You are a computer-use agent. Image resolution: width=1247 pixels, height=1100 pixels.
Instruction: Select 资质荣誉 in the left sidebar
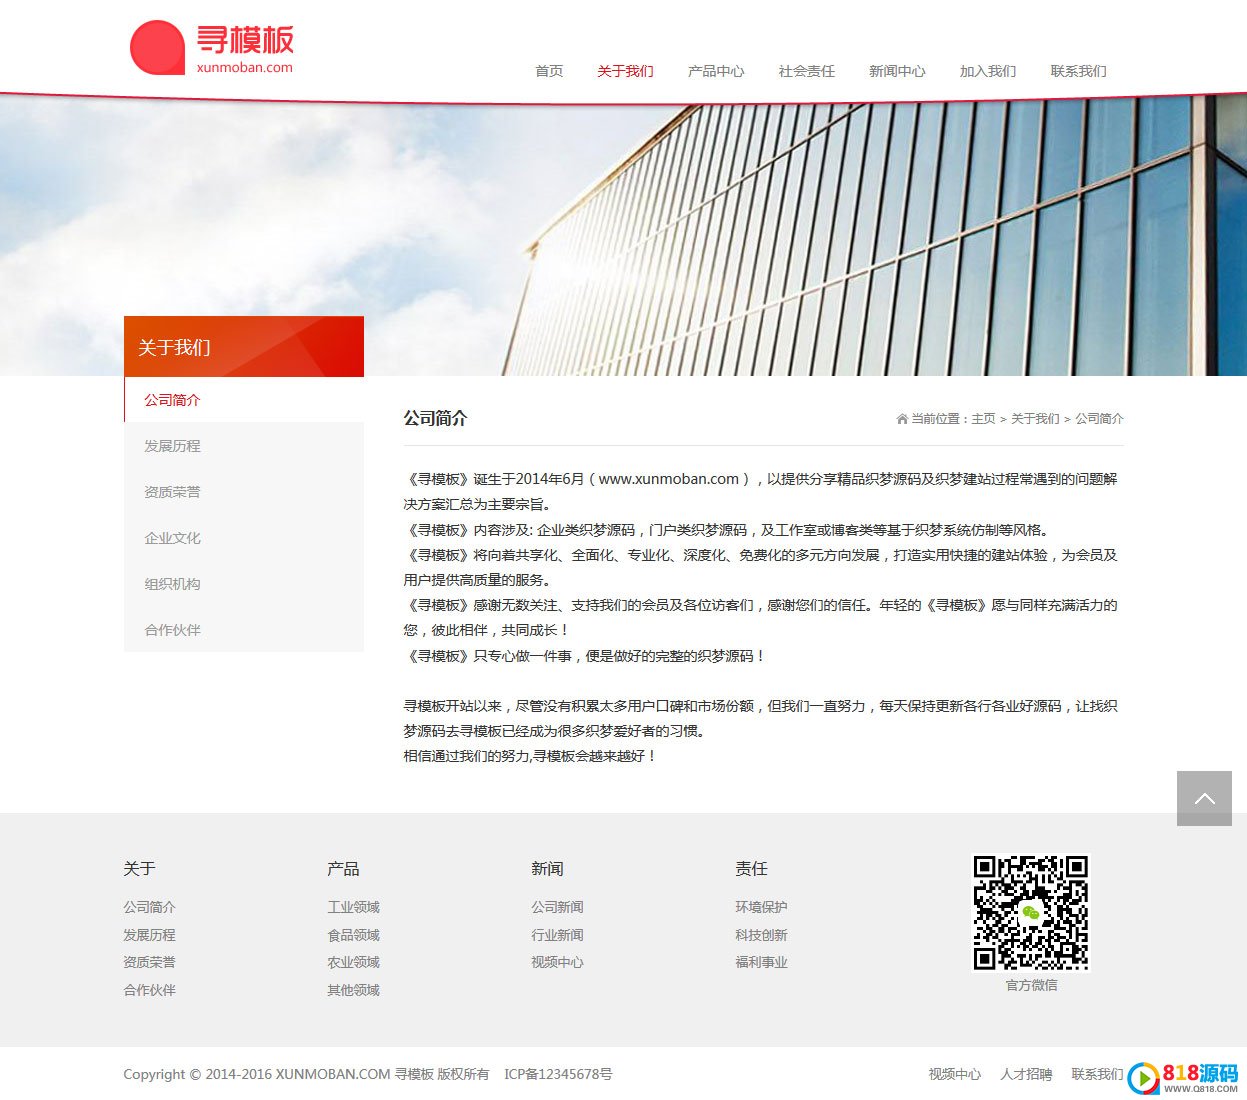click(x=244, y=492)
